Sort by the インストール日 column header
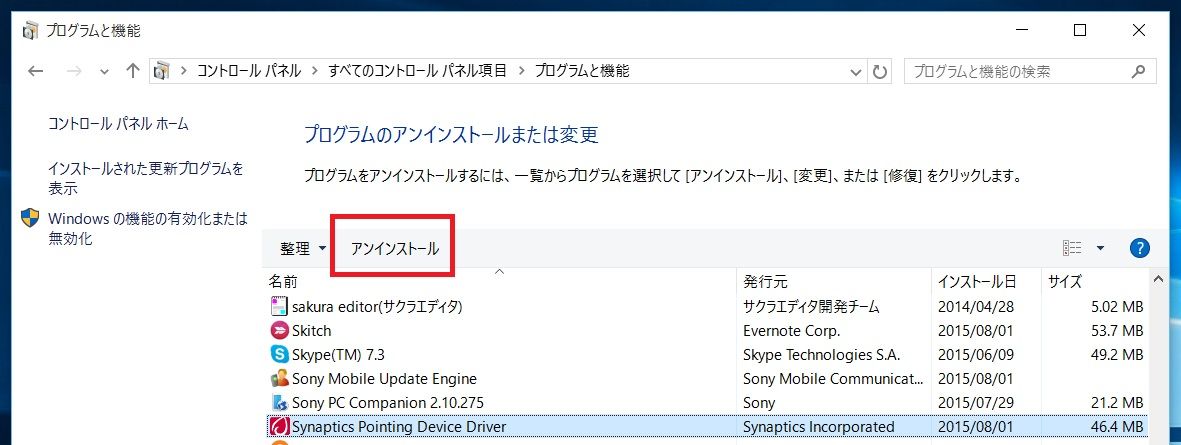Image resolution: width=1181 pixels, height=445 pixels. pos(986,282)
